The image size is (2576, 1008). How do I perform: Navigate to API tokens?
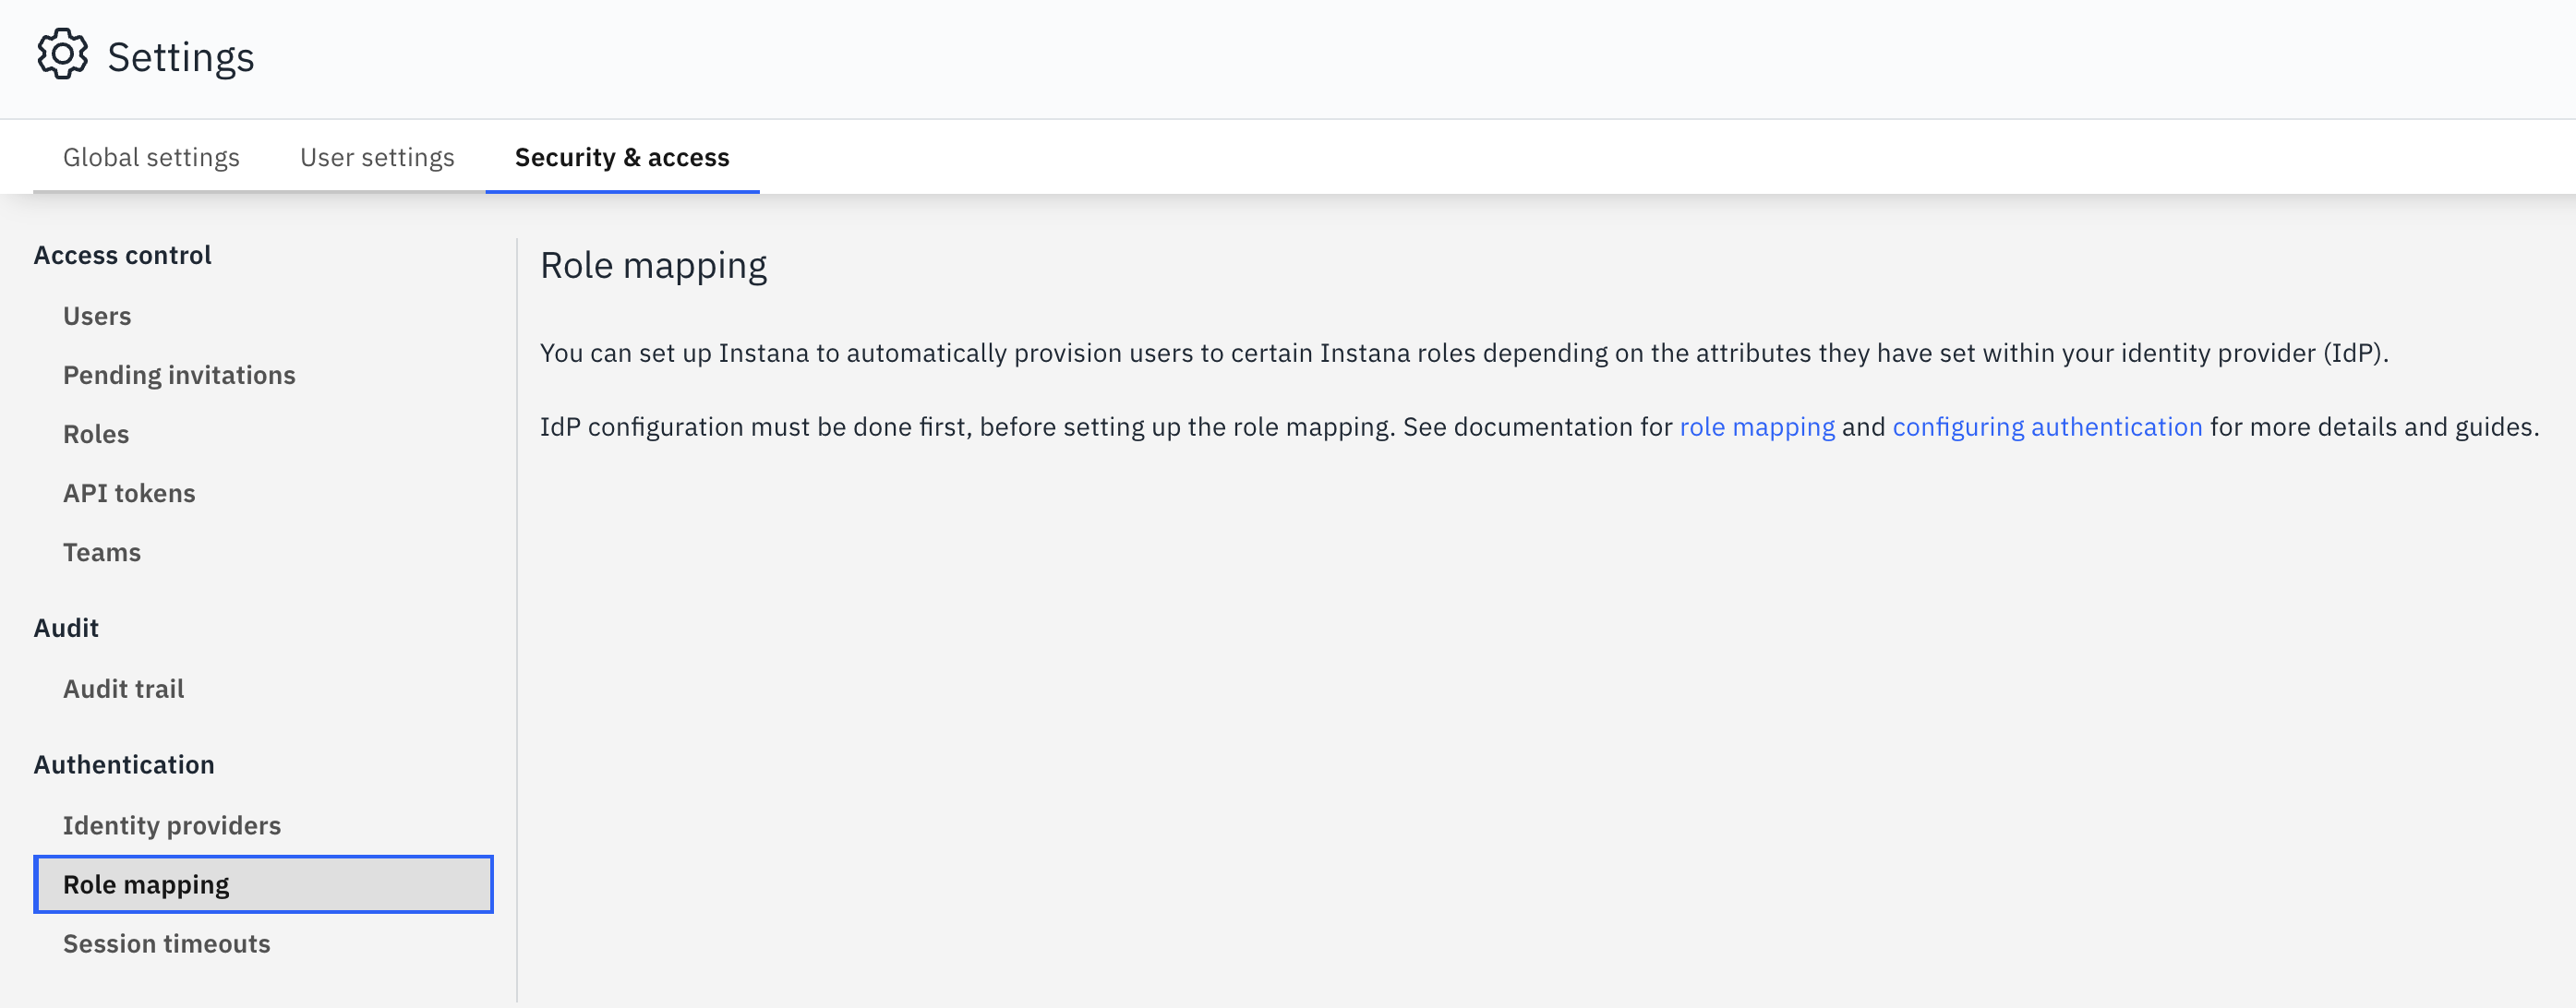(129, 493)
